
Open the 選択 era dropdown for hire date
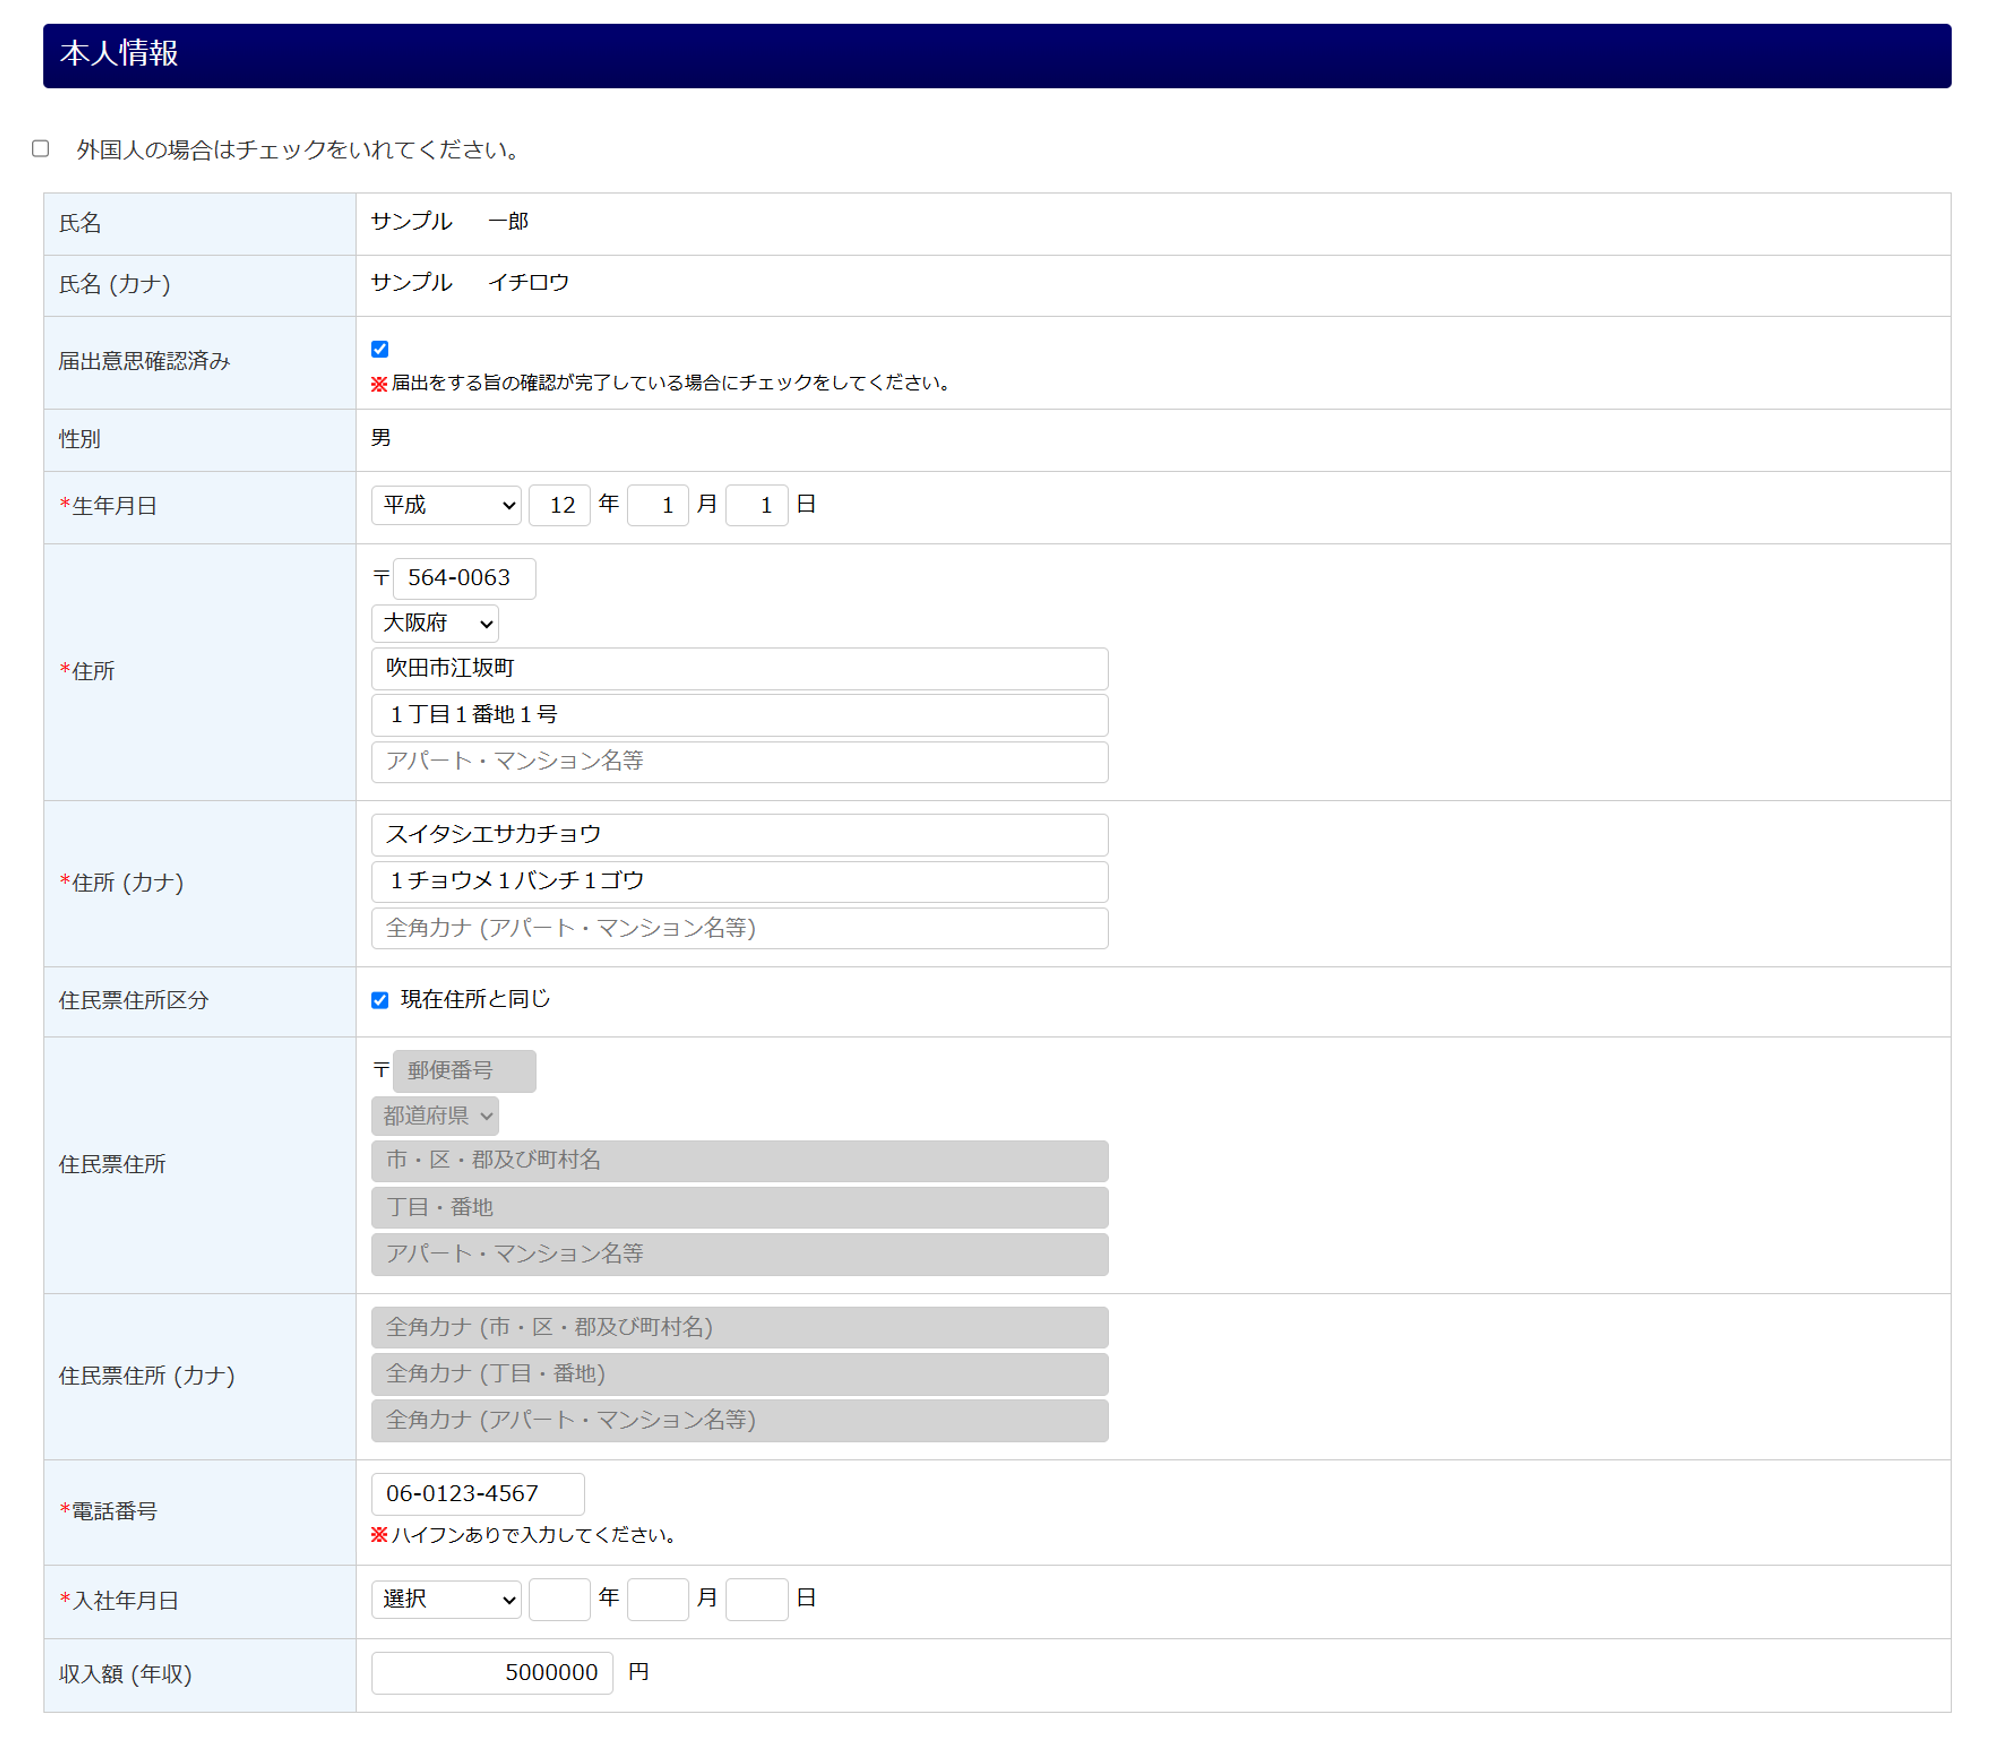point(445,1599)
